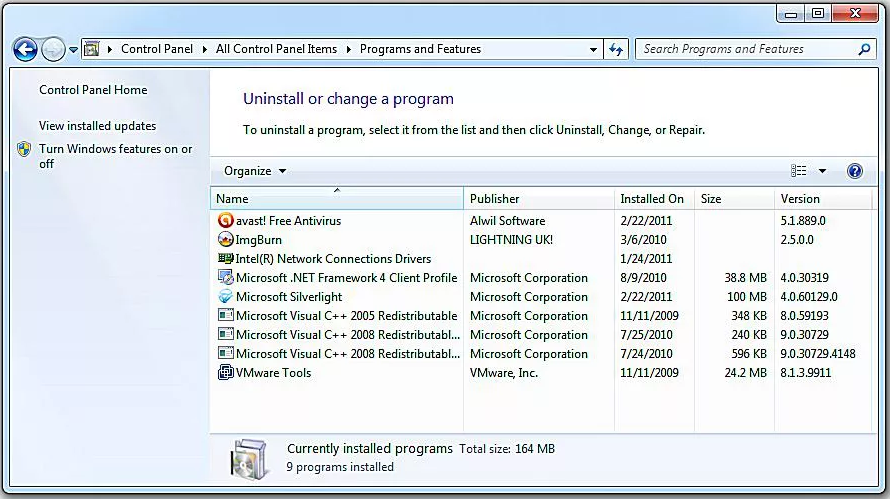Select Intel(R) Network Connections Drivers name
890x499 pixels.
pyautogui.click(x=333, y=259)
